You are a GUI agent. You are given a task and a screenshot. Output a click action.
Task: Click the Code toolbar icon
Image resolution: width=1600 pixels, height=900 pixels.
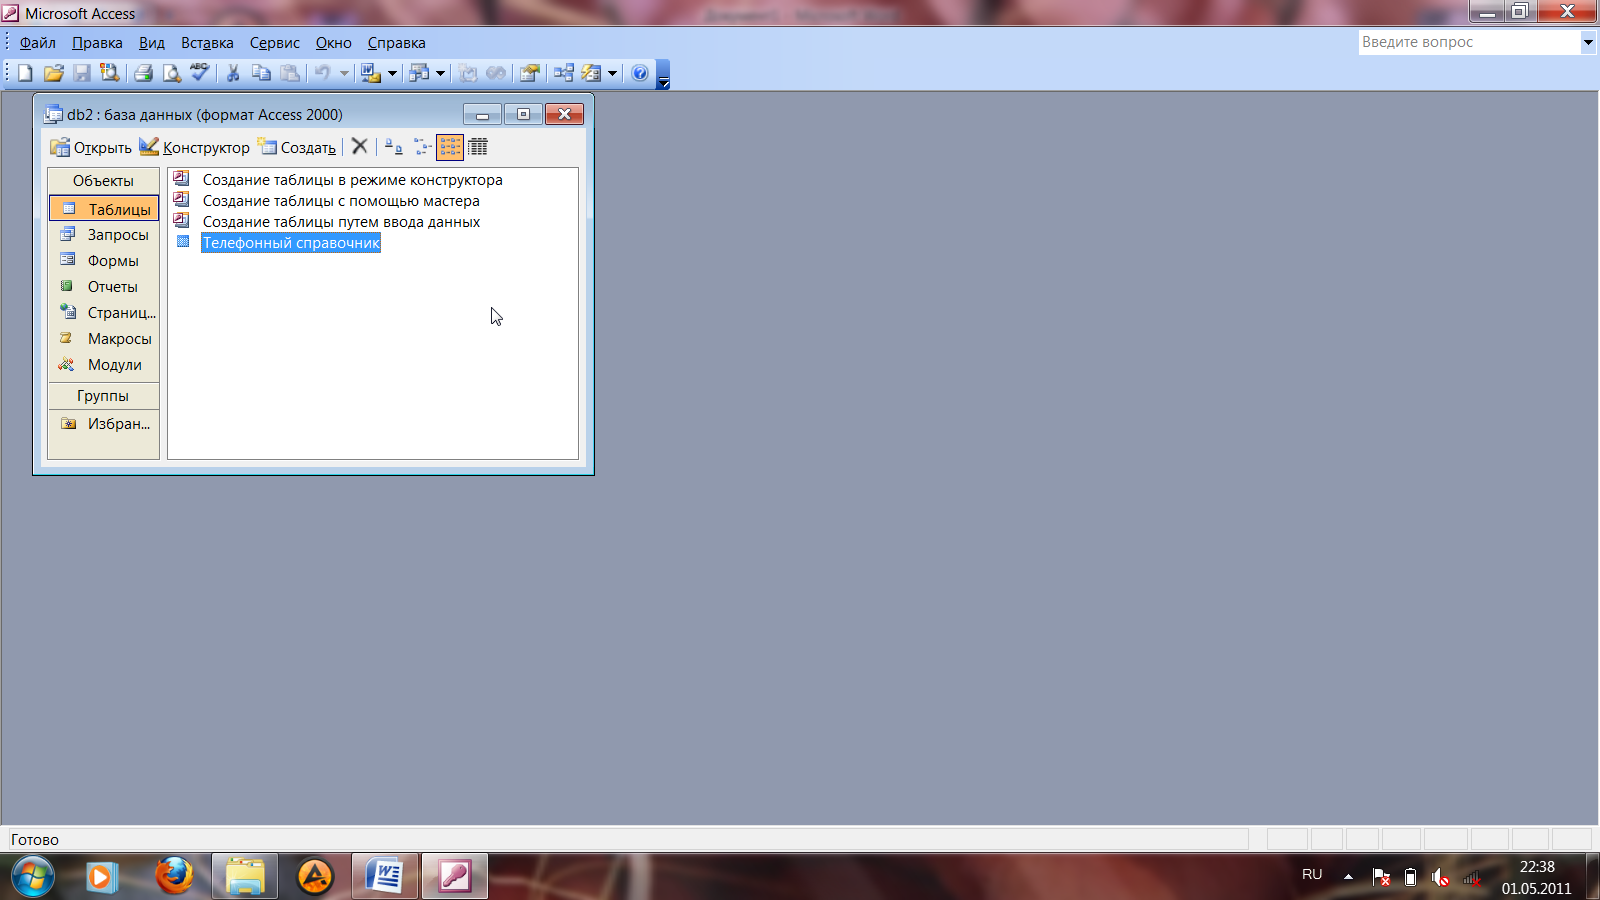pyautogui.click(x=468, y=73)
